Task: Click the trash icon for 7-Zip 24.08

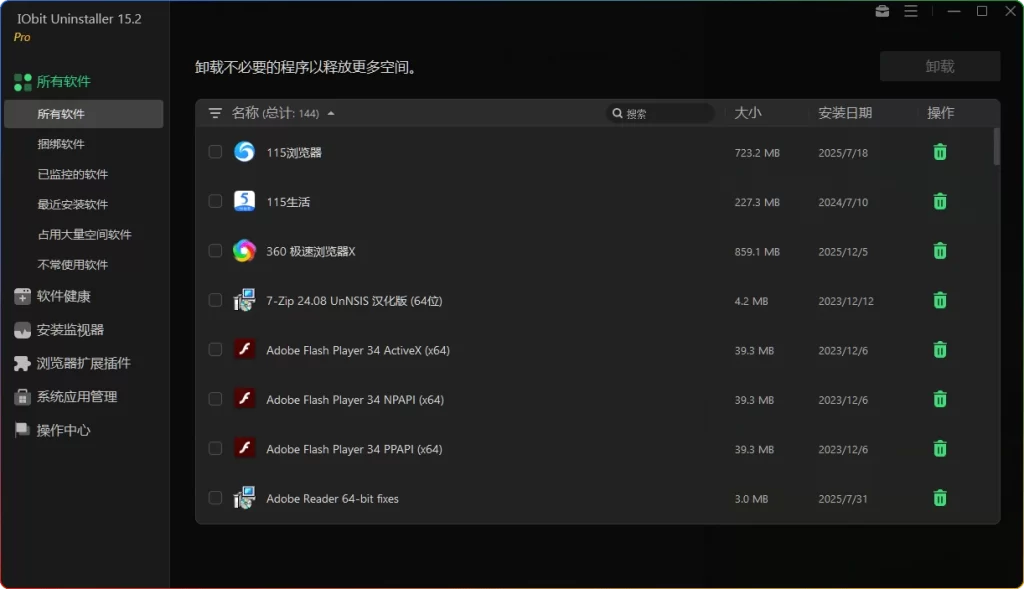Action: [x=940, y=300]
